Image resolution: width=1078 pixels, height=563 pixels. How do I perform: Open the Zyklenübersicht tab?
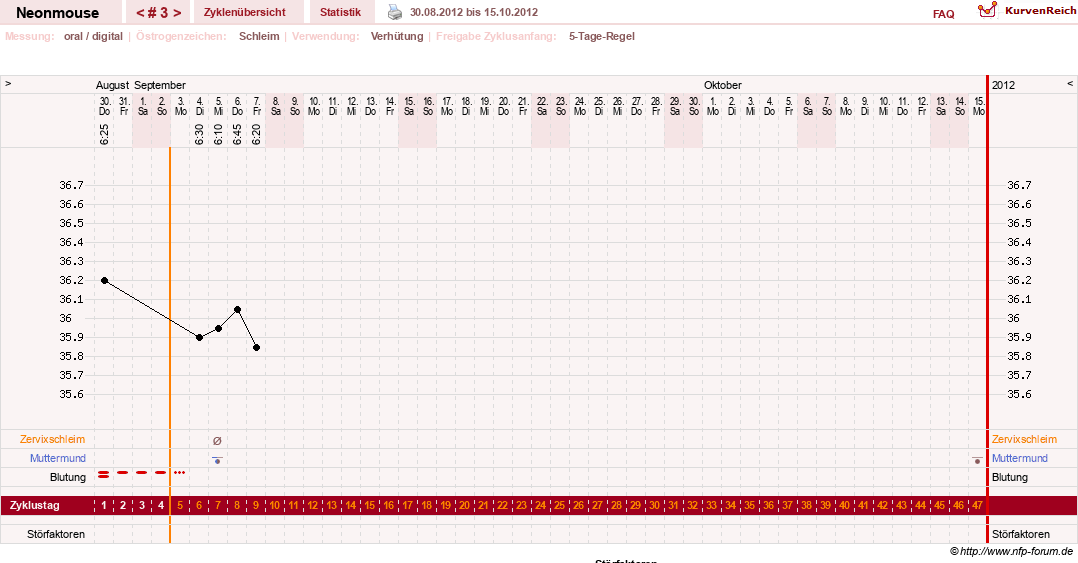tap(245, 12)
